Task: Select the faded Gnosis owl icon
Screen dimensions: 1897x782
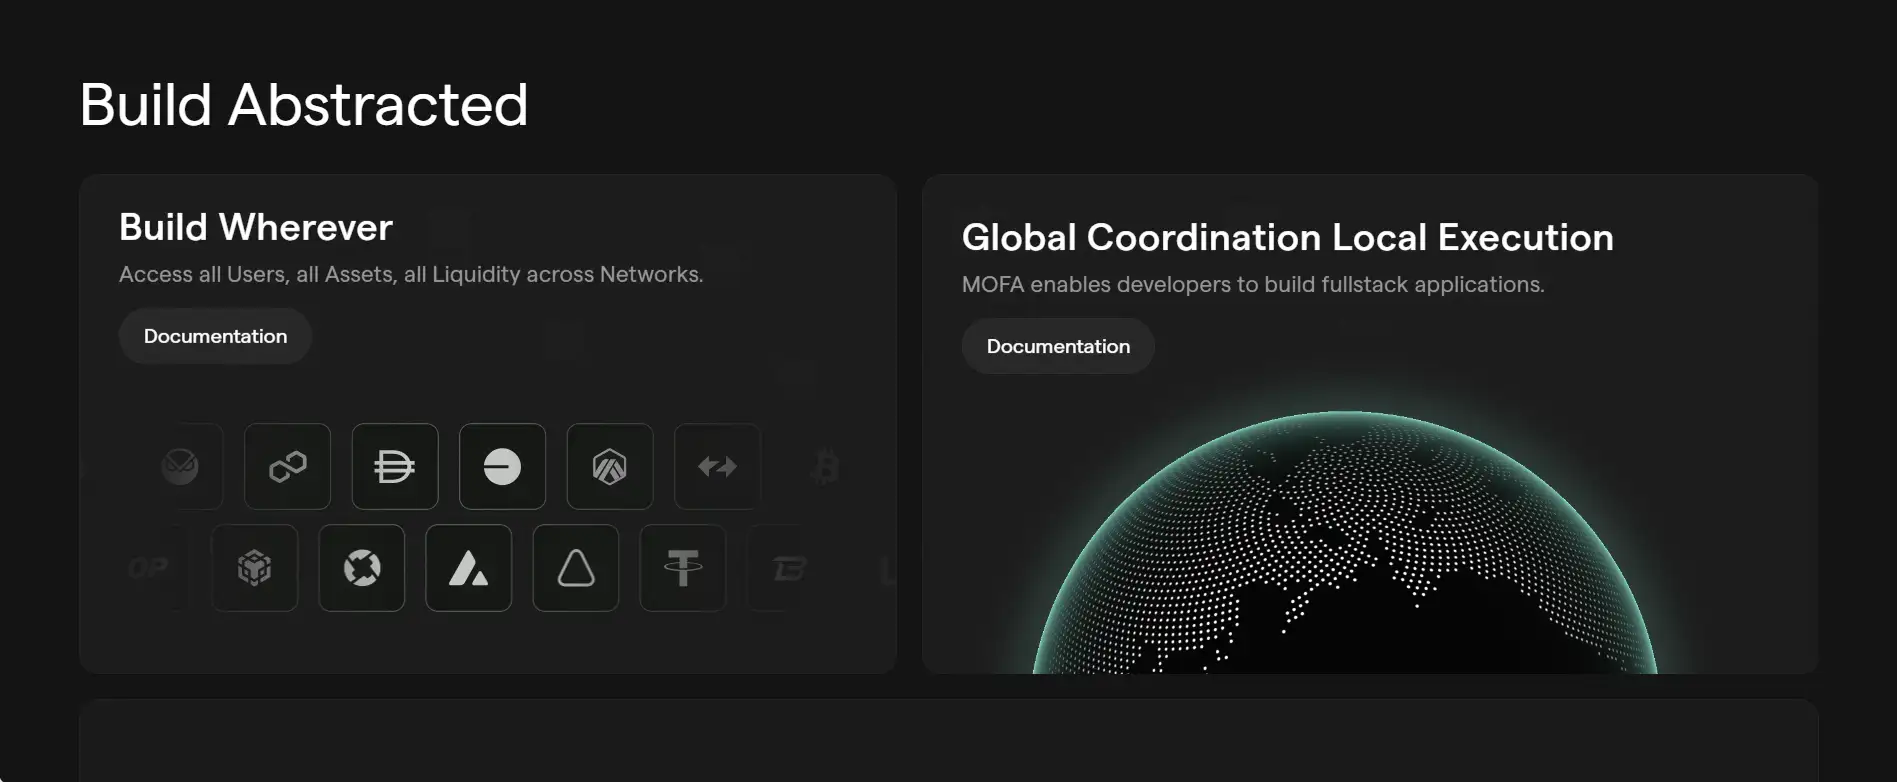Action: (181, 466)
